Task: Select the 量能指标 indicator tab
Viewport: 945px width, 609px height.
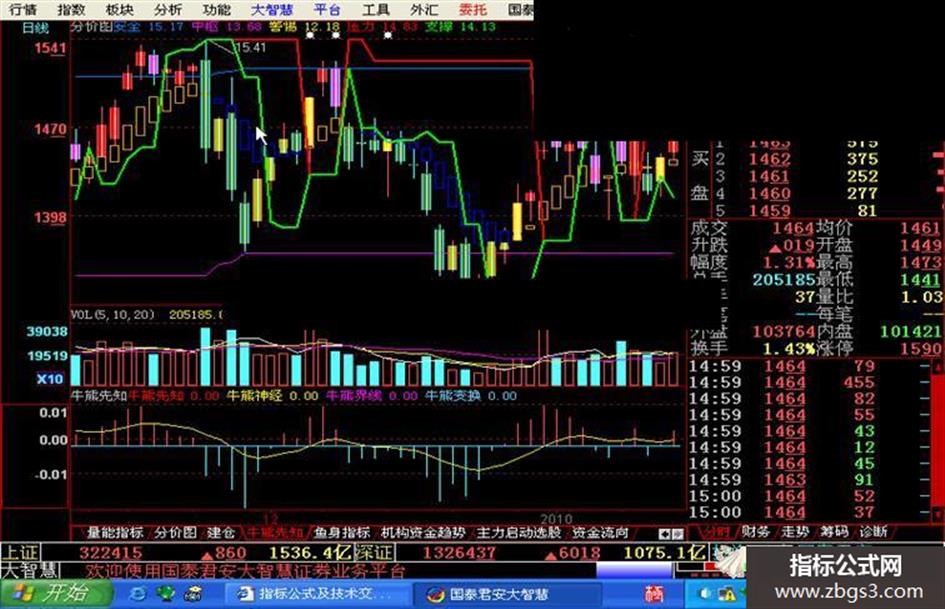Action: [115, 532]
